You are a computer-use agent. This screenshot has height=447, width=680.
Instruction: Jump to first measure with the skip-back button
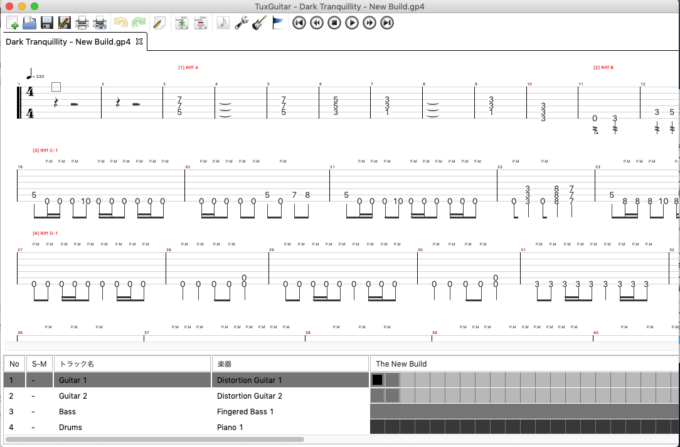(x=299, y=22)
